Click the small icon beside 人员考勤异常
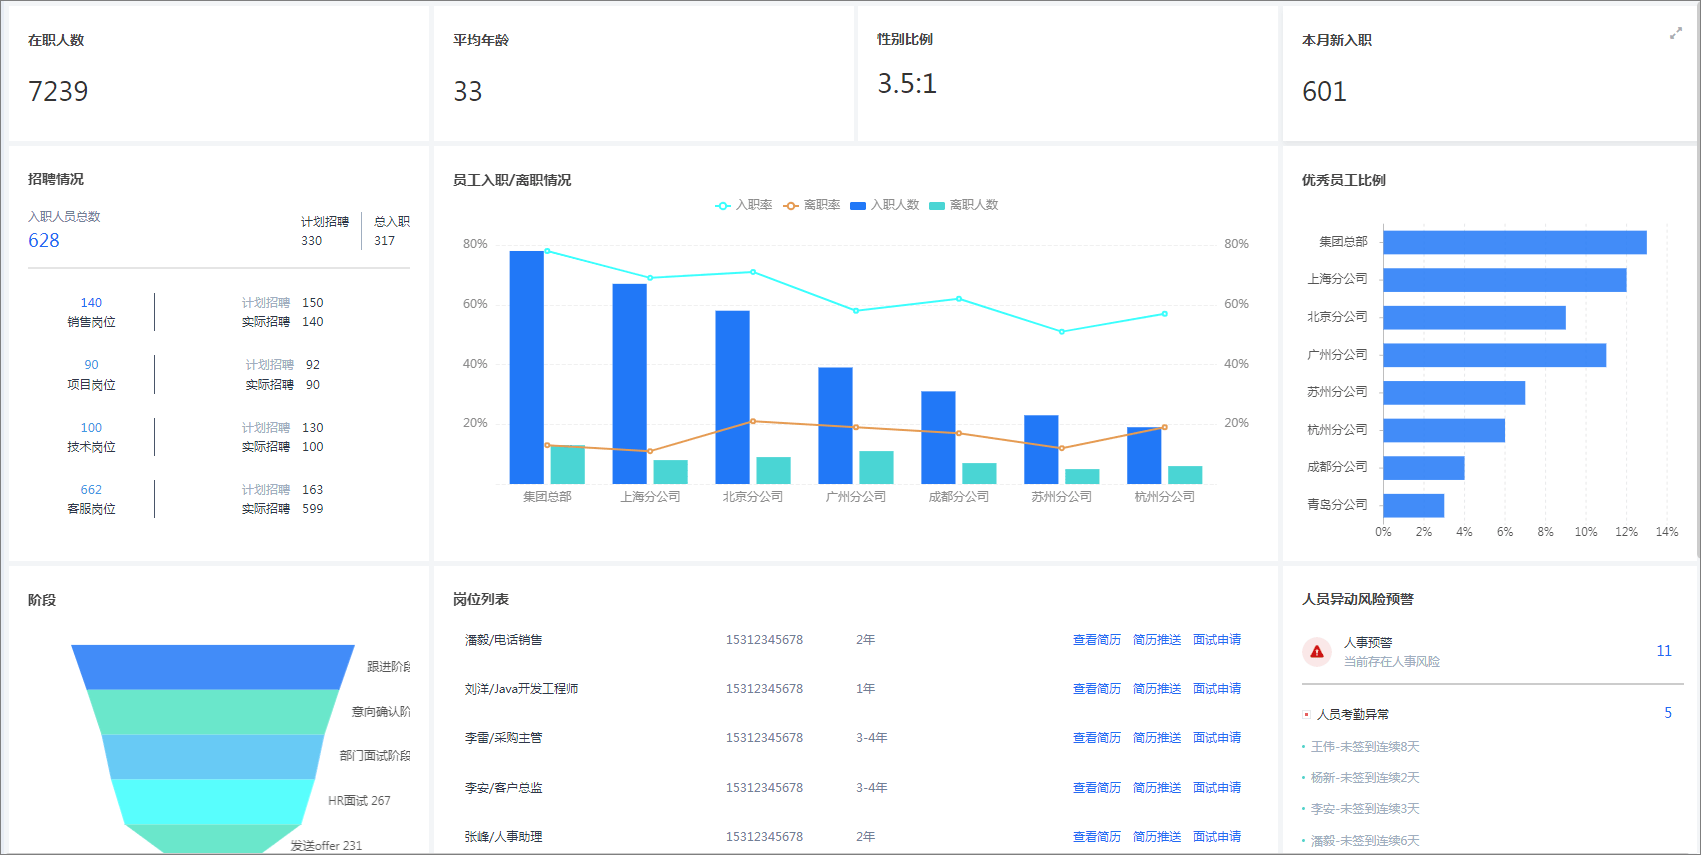The height and width of the screenshot is (855, 1701). (x=1306, y=714)
